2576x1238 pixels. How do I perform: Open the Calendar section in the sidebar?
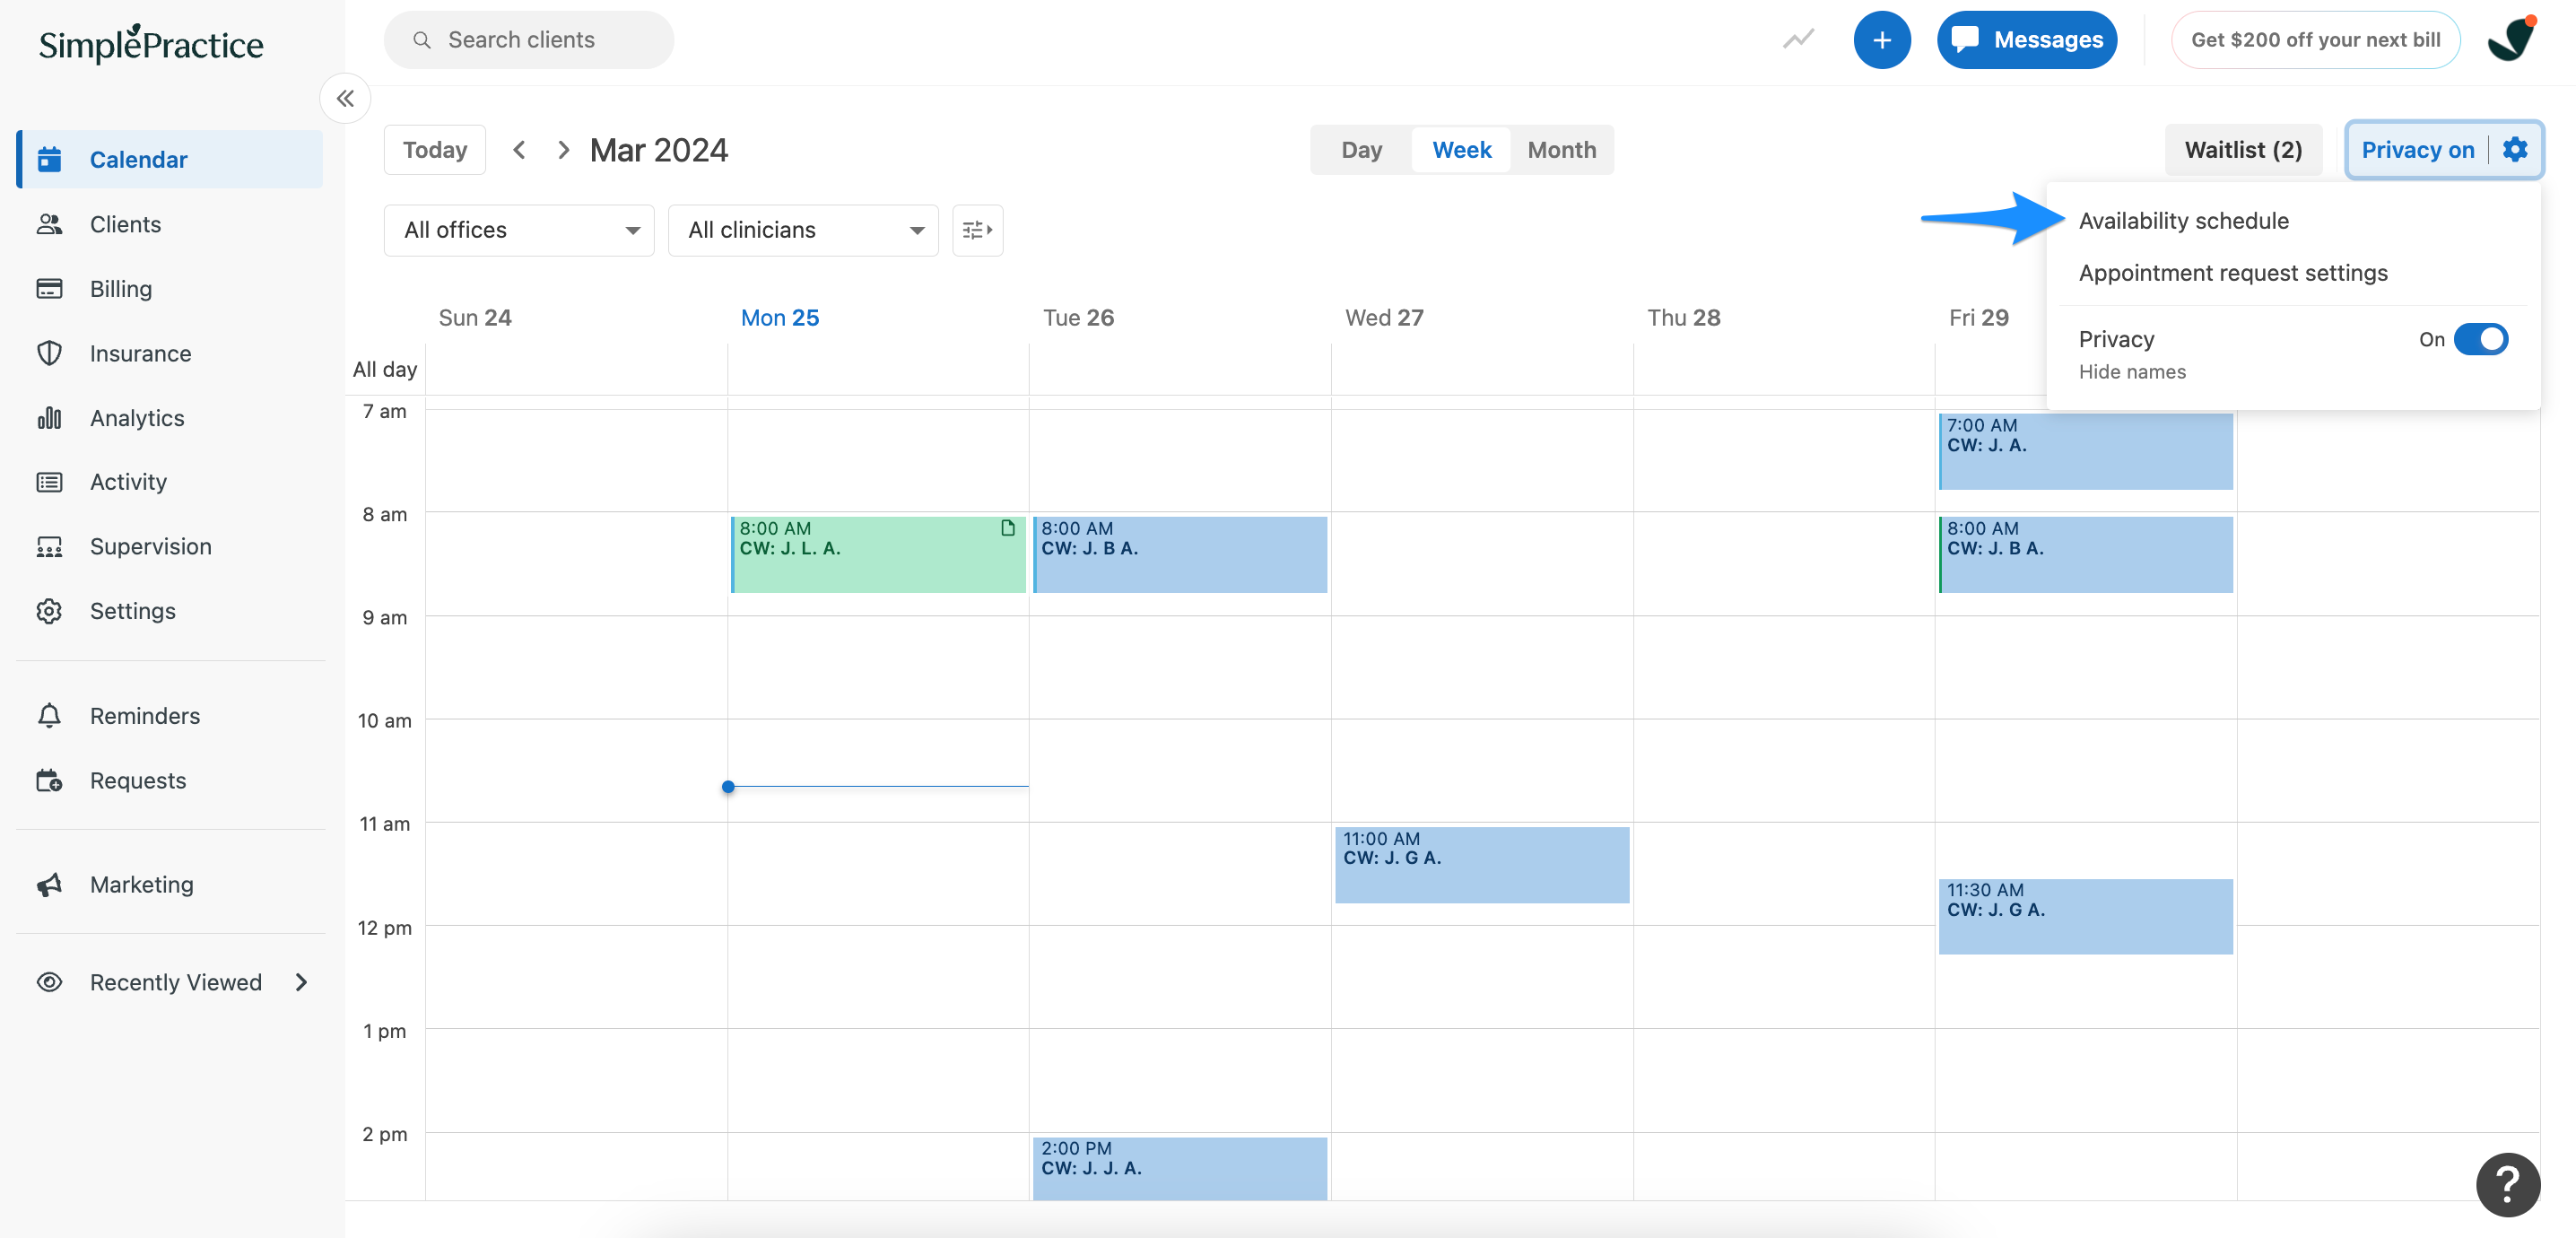[x=138, y=159]
